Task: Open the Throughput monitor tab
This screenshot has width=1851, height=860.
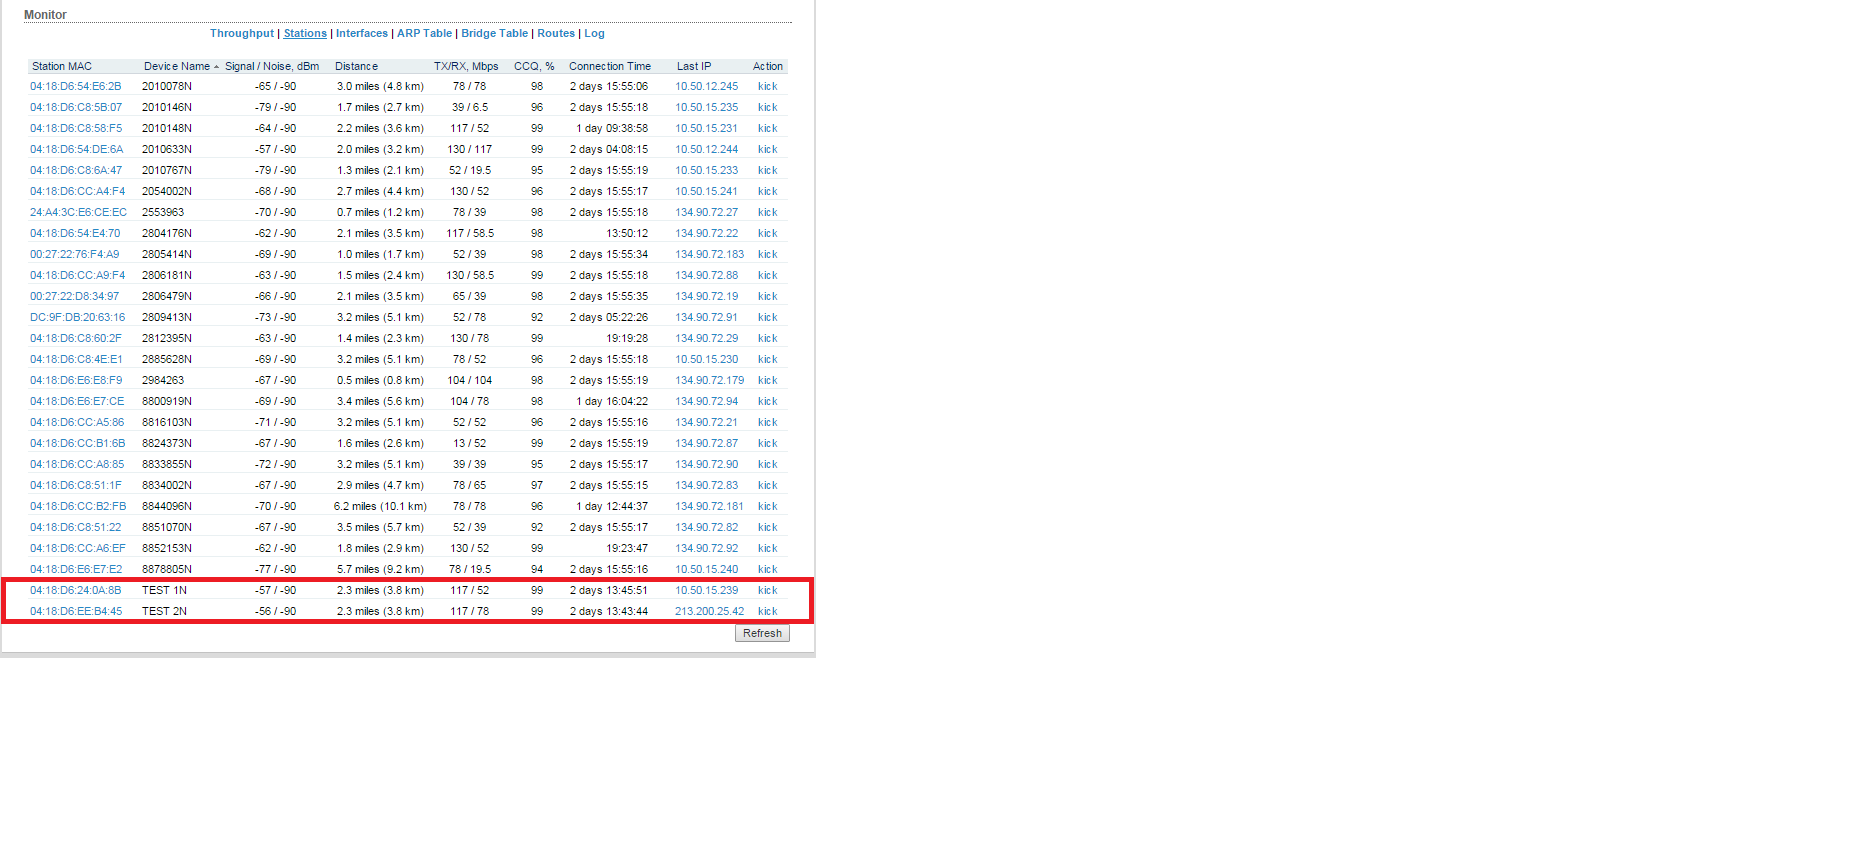Action: (x=242, y=33)
